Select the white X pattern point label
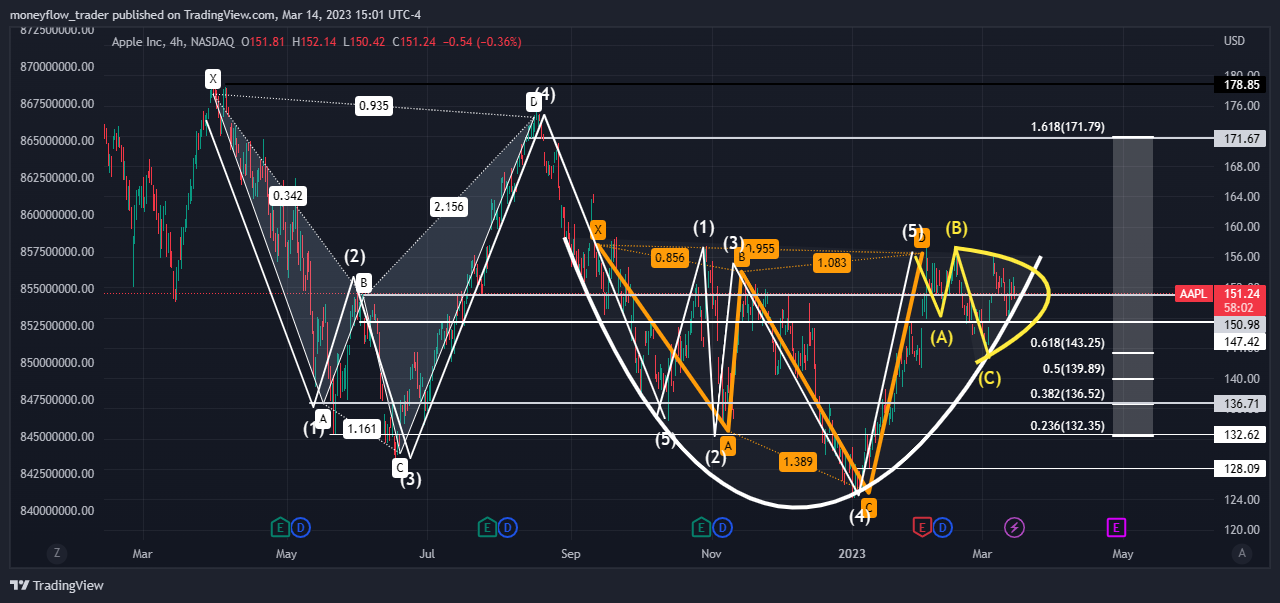Viewport: 1280px width, 603px height. (x=212, y=78)
